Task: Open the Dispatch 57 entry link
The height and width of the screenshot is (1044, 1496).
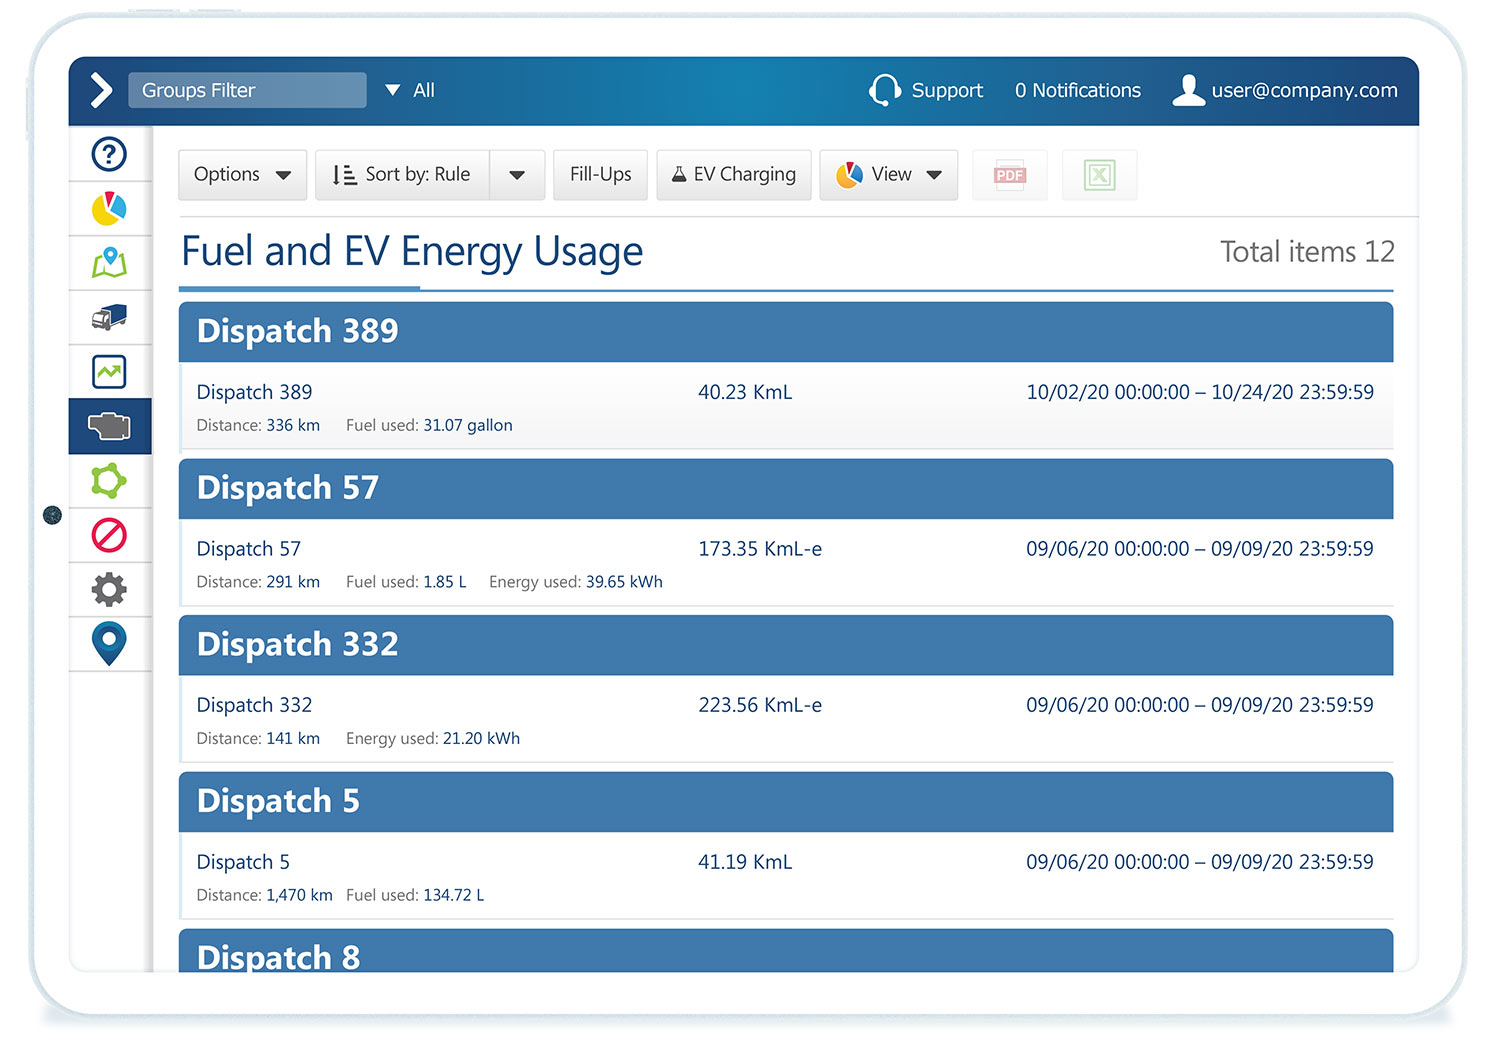Action: (249, 549)
